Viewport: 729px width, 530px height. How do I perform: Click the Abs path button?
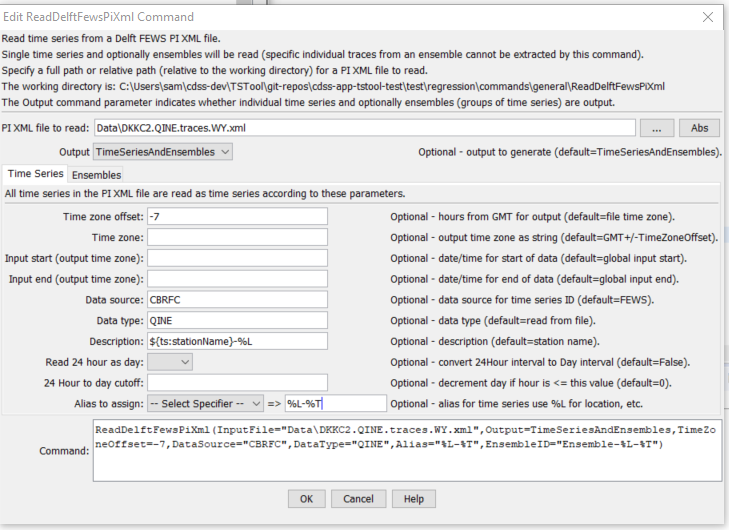699,128
